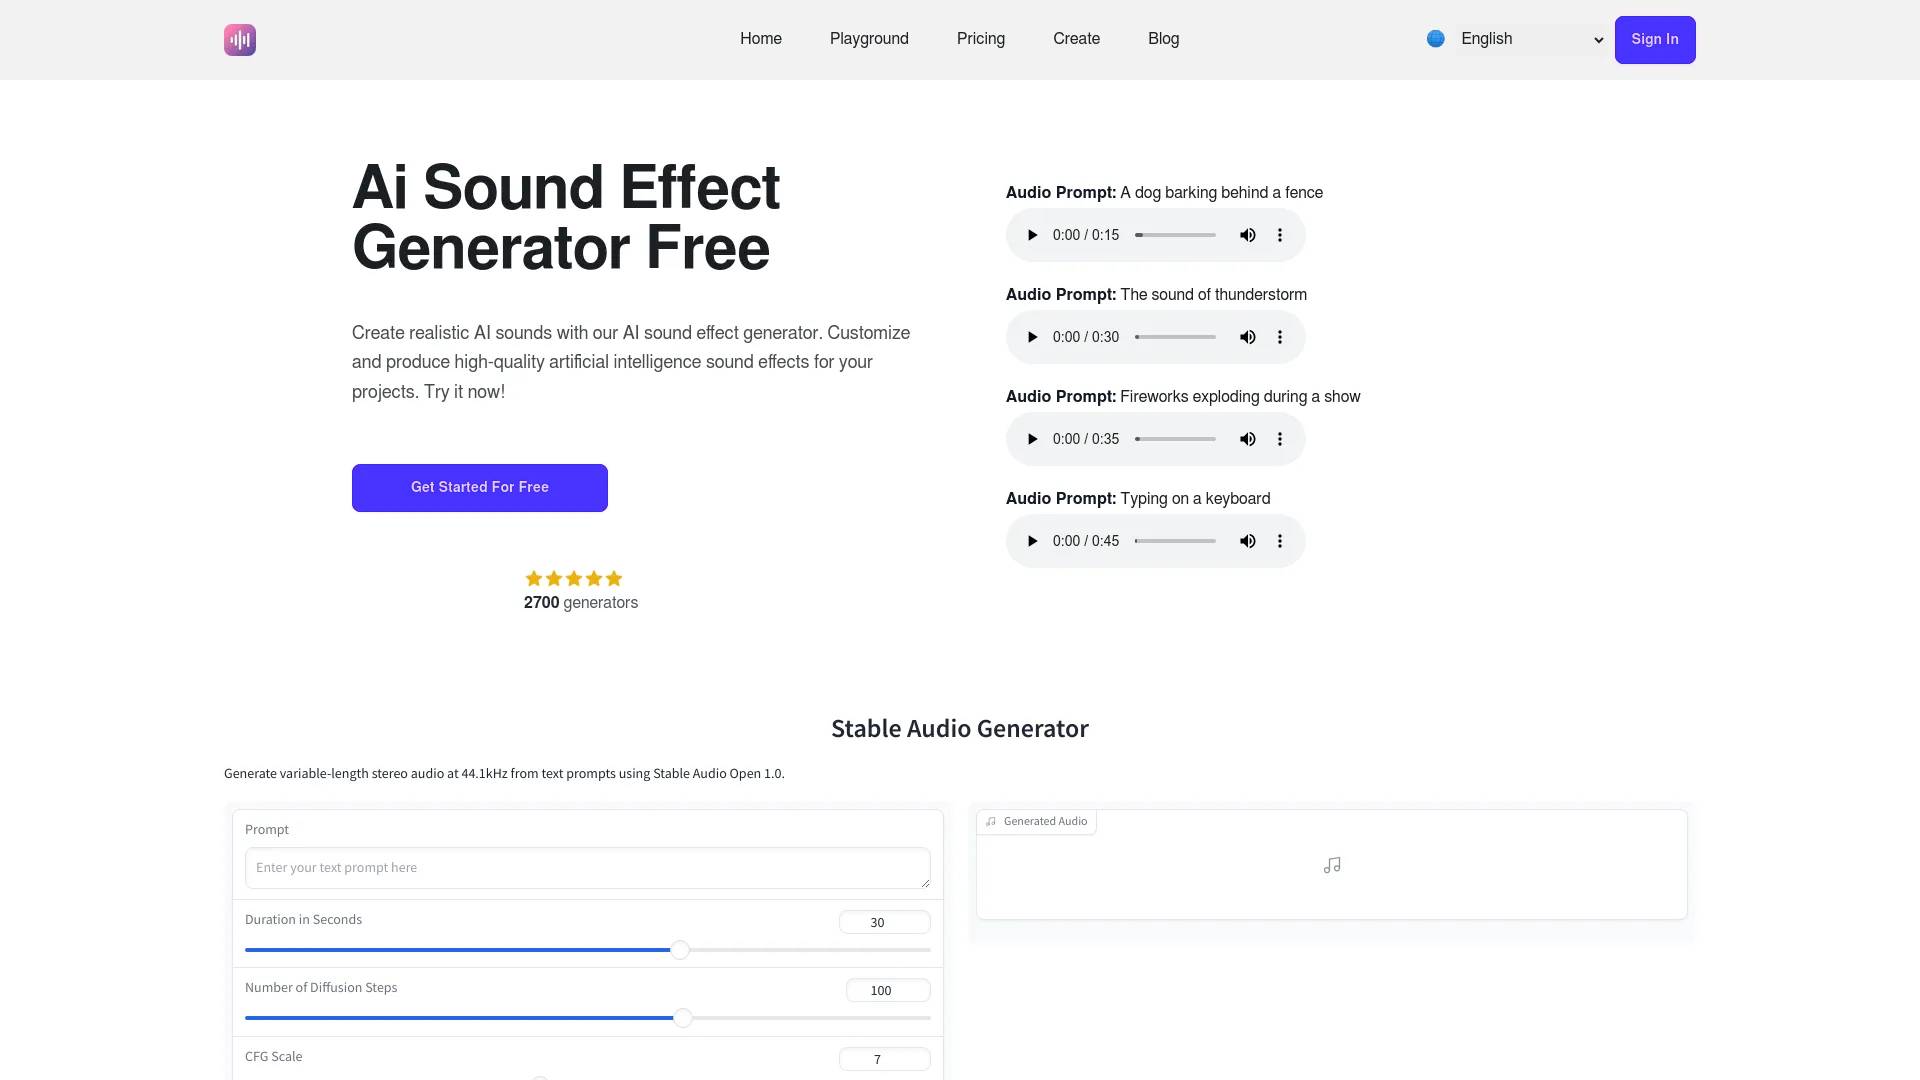The height and width of the screenshot is (1080, 1920).
Task: Click the play button for keyboard typing audio
Action: (x=1033, y=541)
